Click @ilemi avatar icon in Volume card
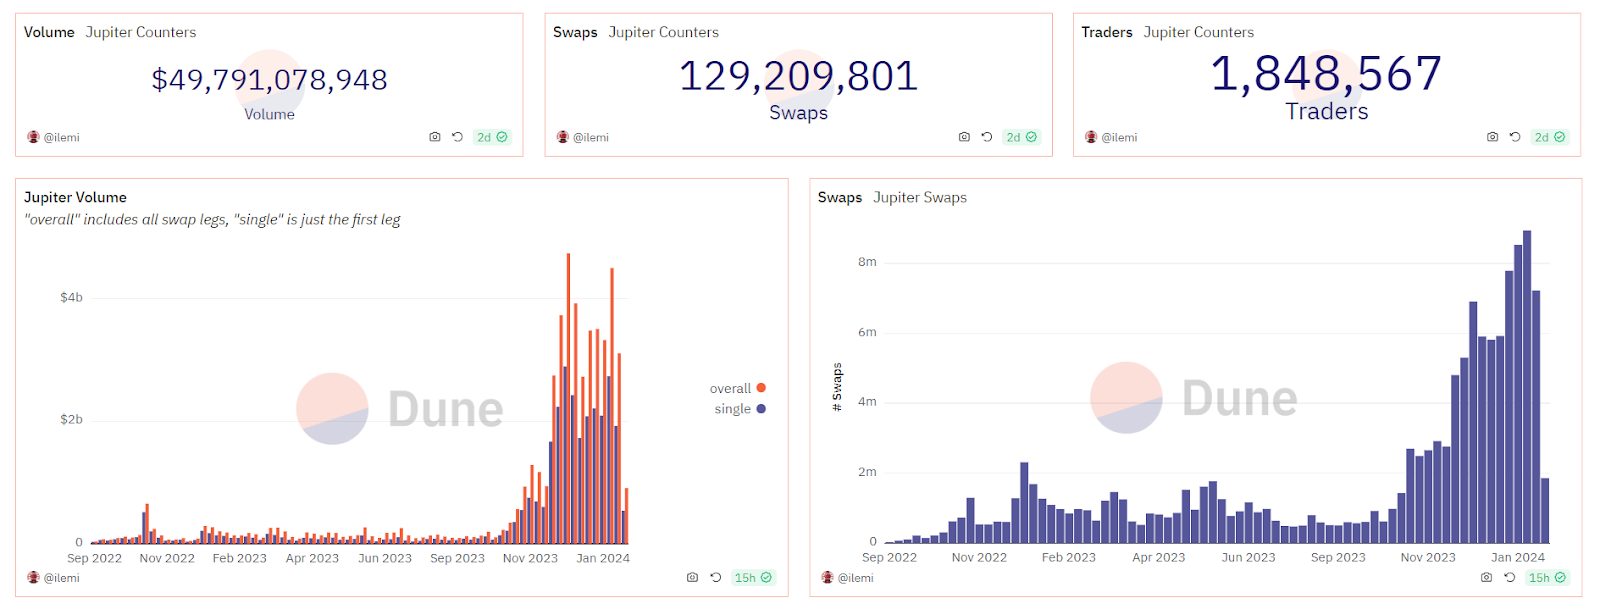The width and height of the screenshot is (1600, 609). 33,137
